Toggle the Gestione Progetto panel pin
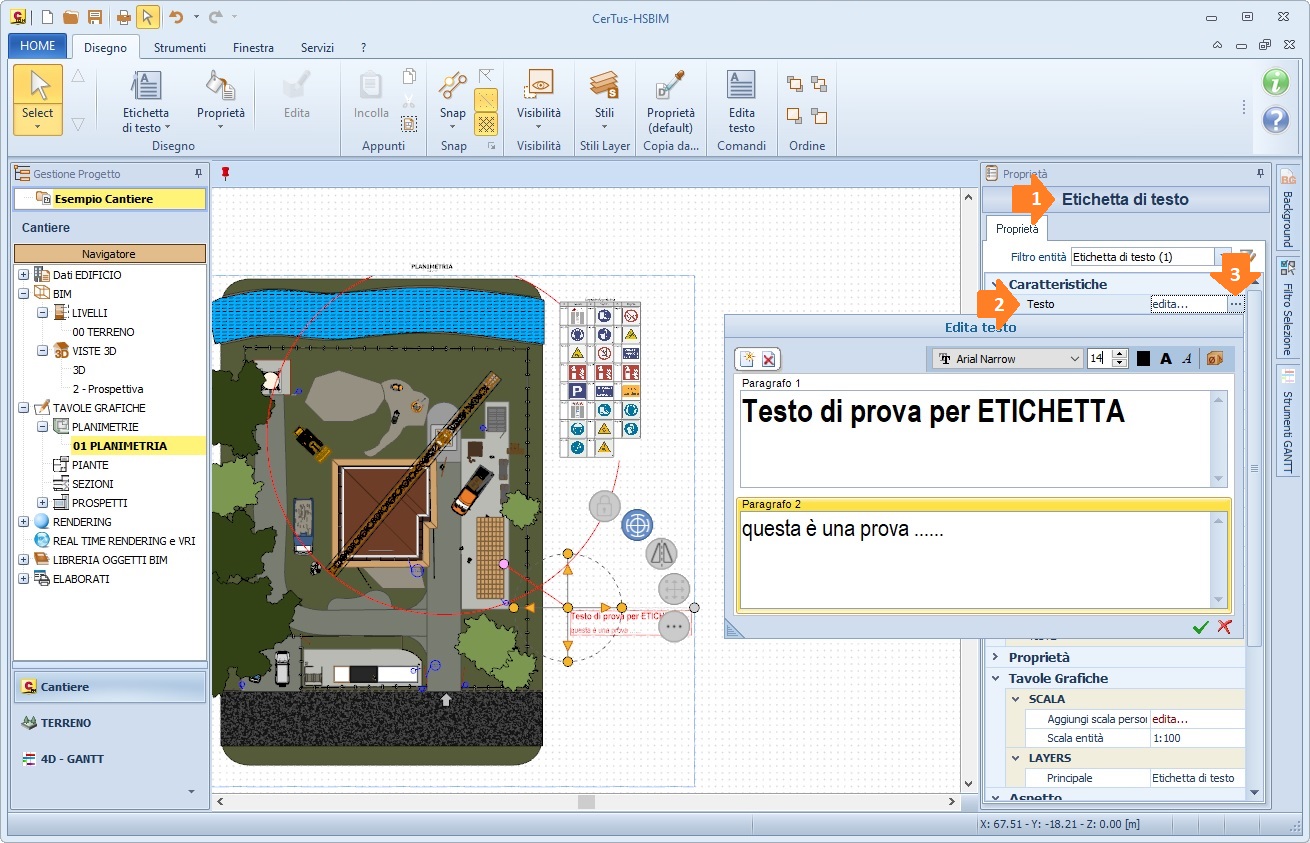Screen dimensions: 1310x843 click(198, 174)
